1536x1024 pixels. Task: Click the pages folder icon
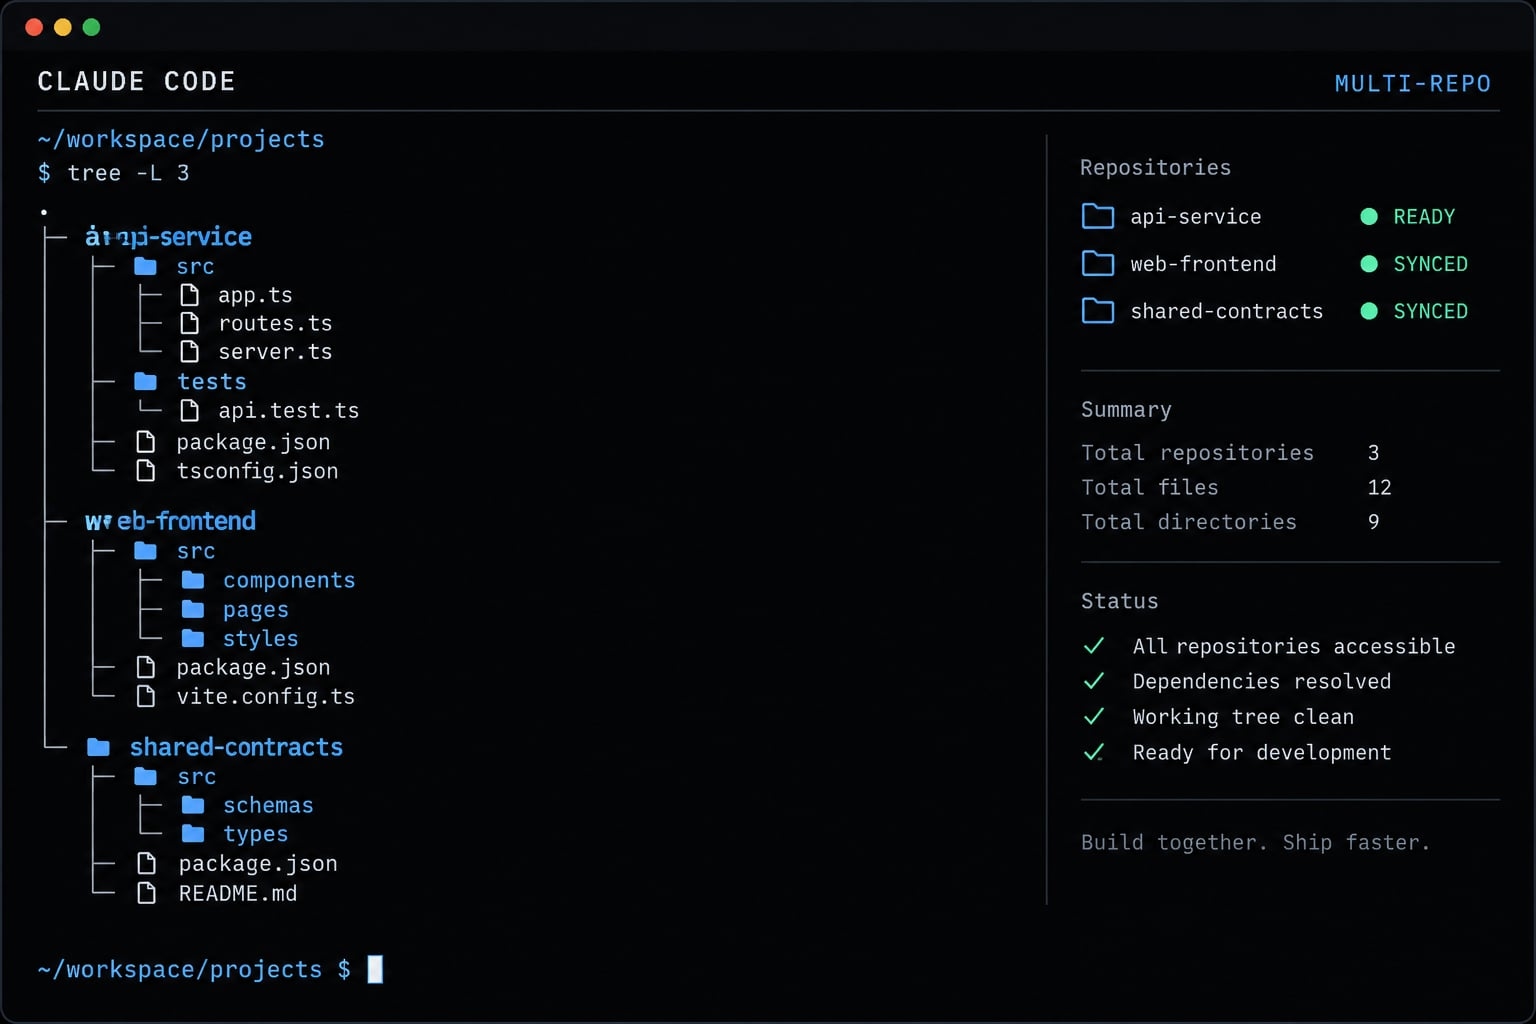click(x=193, y=609)
